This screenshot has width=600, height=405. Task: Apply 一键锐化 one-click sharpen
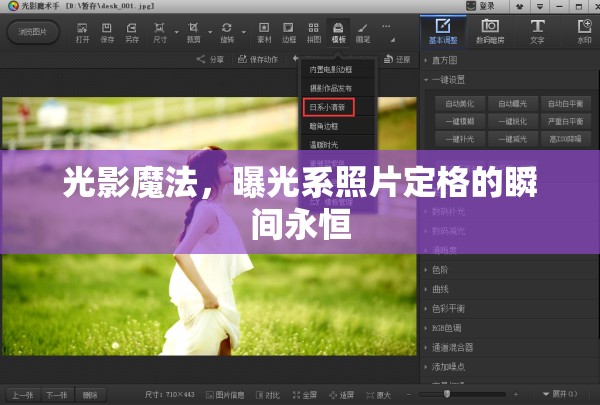pos(513,121)
